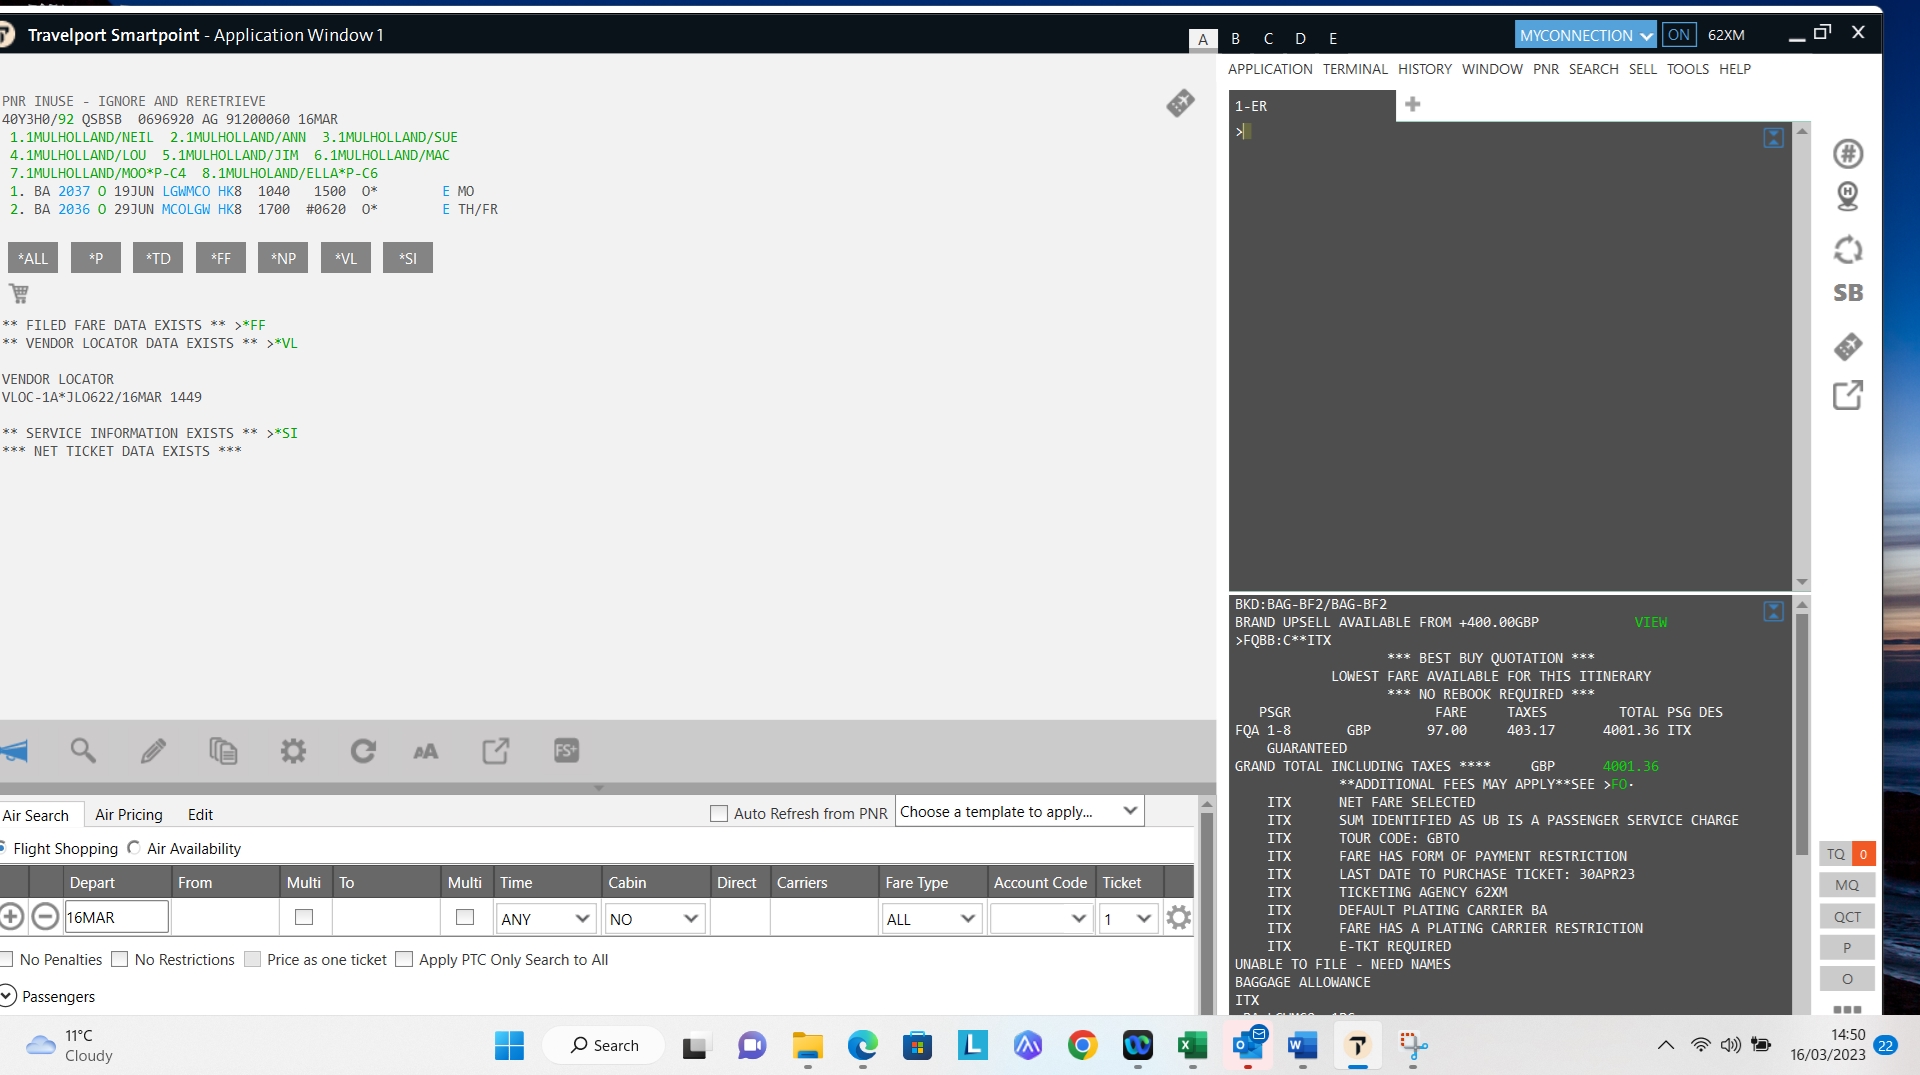The image size is (1920, 1075).
Task: Click the Depart date input field
Action: pyautogui.click(x=116, y=917)
